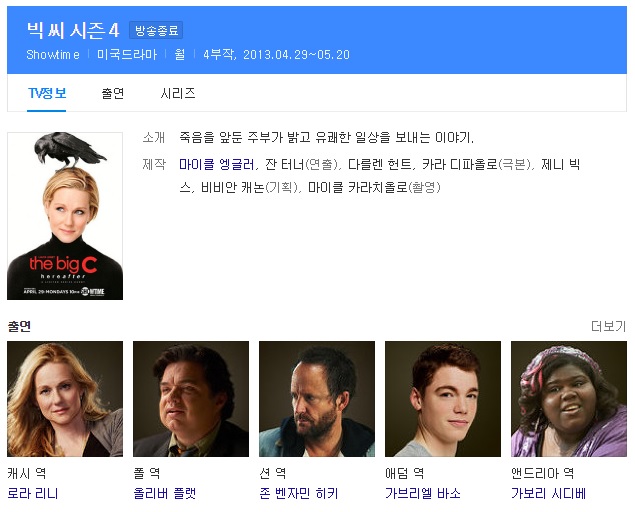Image resolution: width=635 pixels, height=512 pixels.
Task: Switch to the 시리즈 tab
Action: tap(178, 93)
